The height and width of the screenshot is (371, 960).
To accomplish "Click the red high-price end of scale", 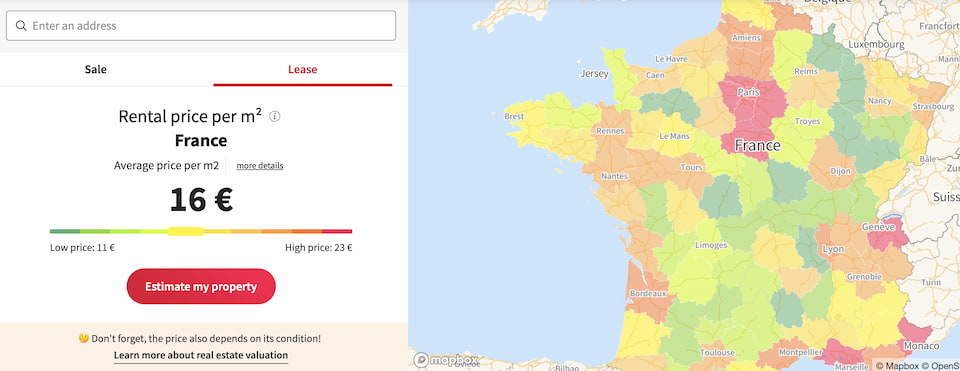I will point(337,231).
